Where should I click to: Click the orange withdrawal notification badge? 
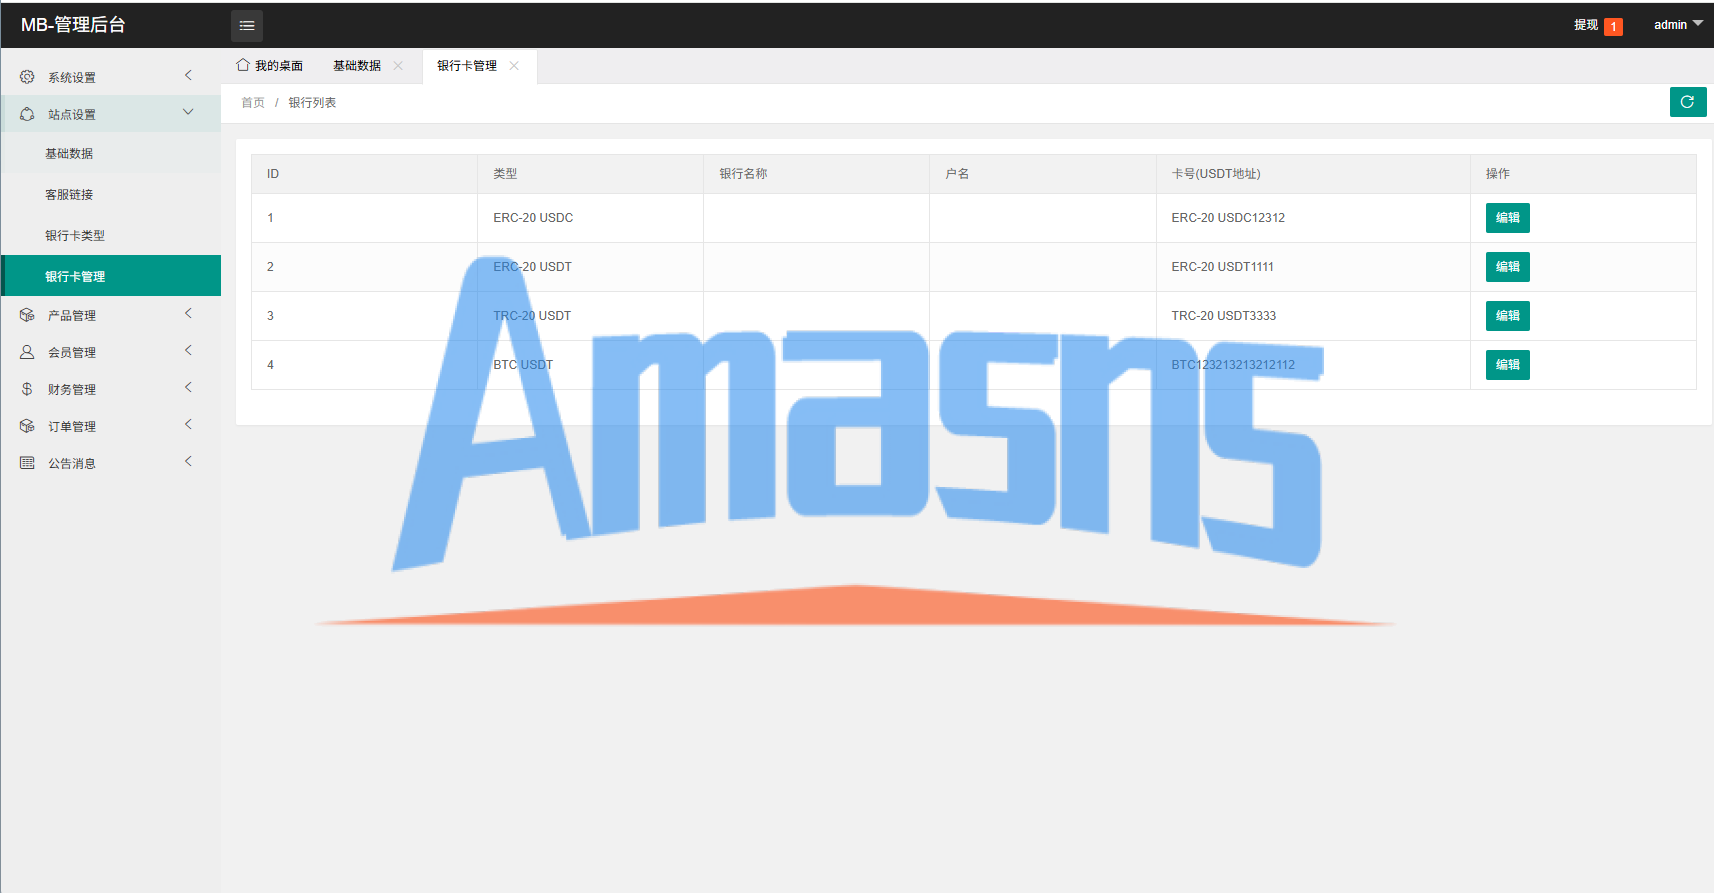(1613, 27)
